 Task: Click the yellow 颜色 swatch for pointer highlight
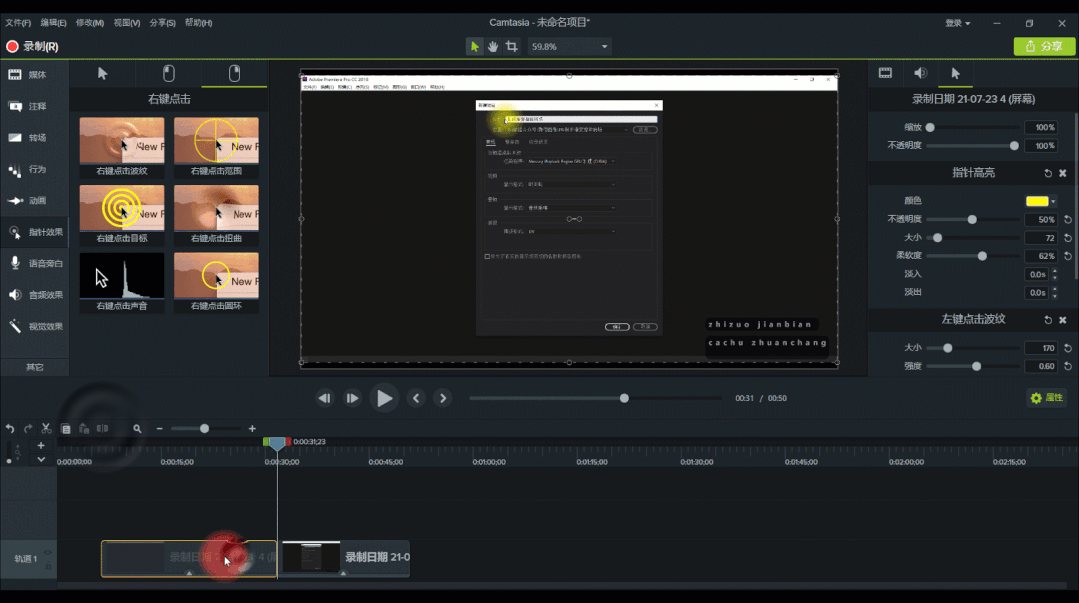pos(1036,201)
